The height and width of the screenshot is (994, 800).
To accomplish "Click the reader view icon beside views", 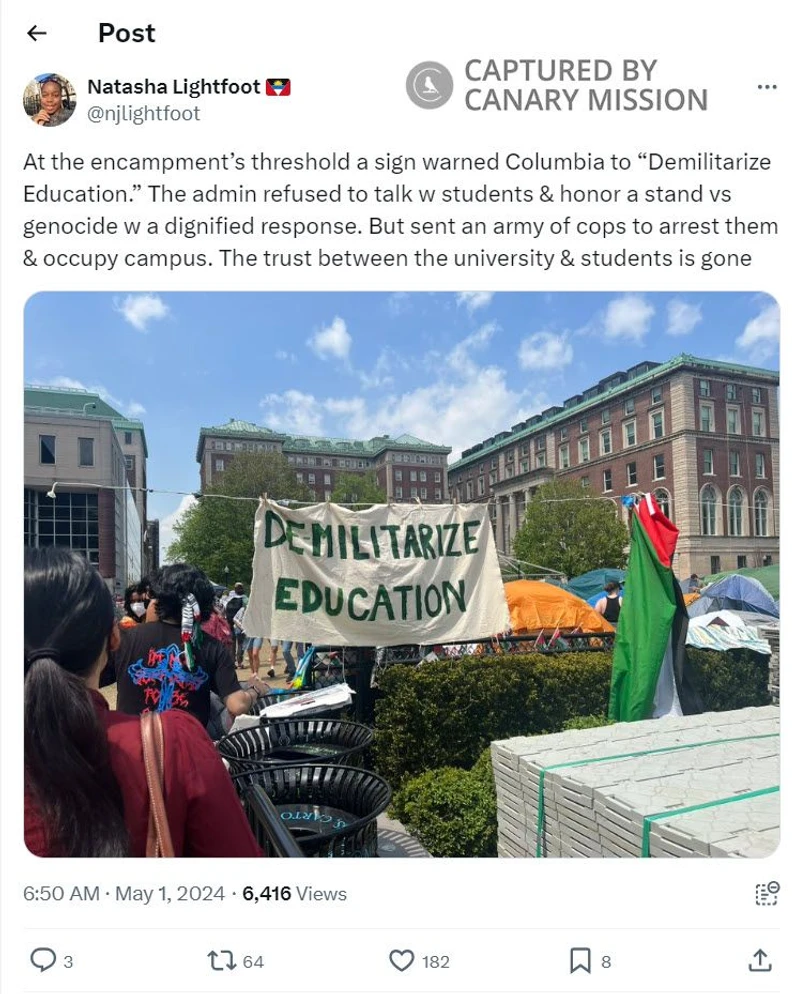I will click(x=766, y=894).
